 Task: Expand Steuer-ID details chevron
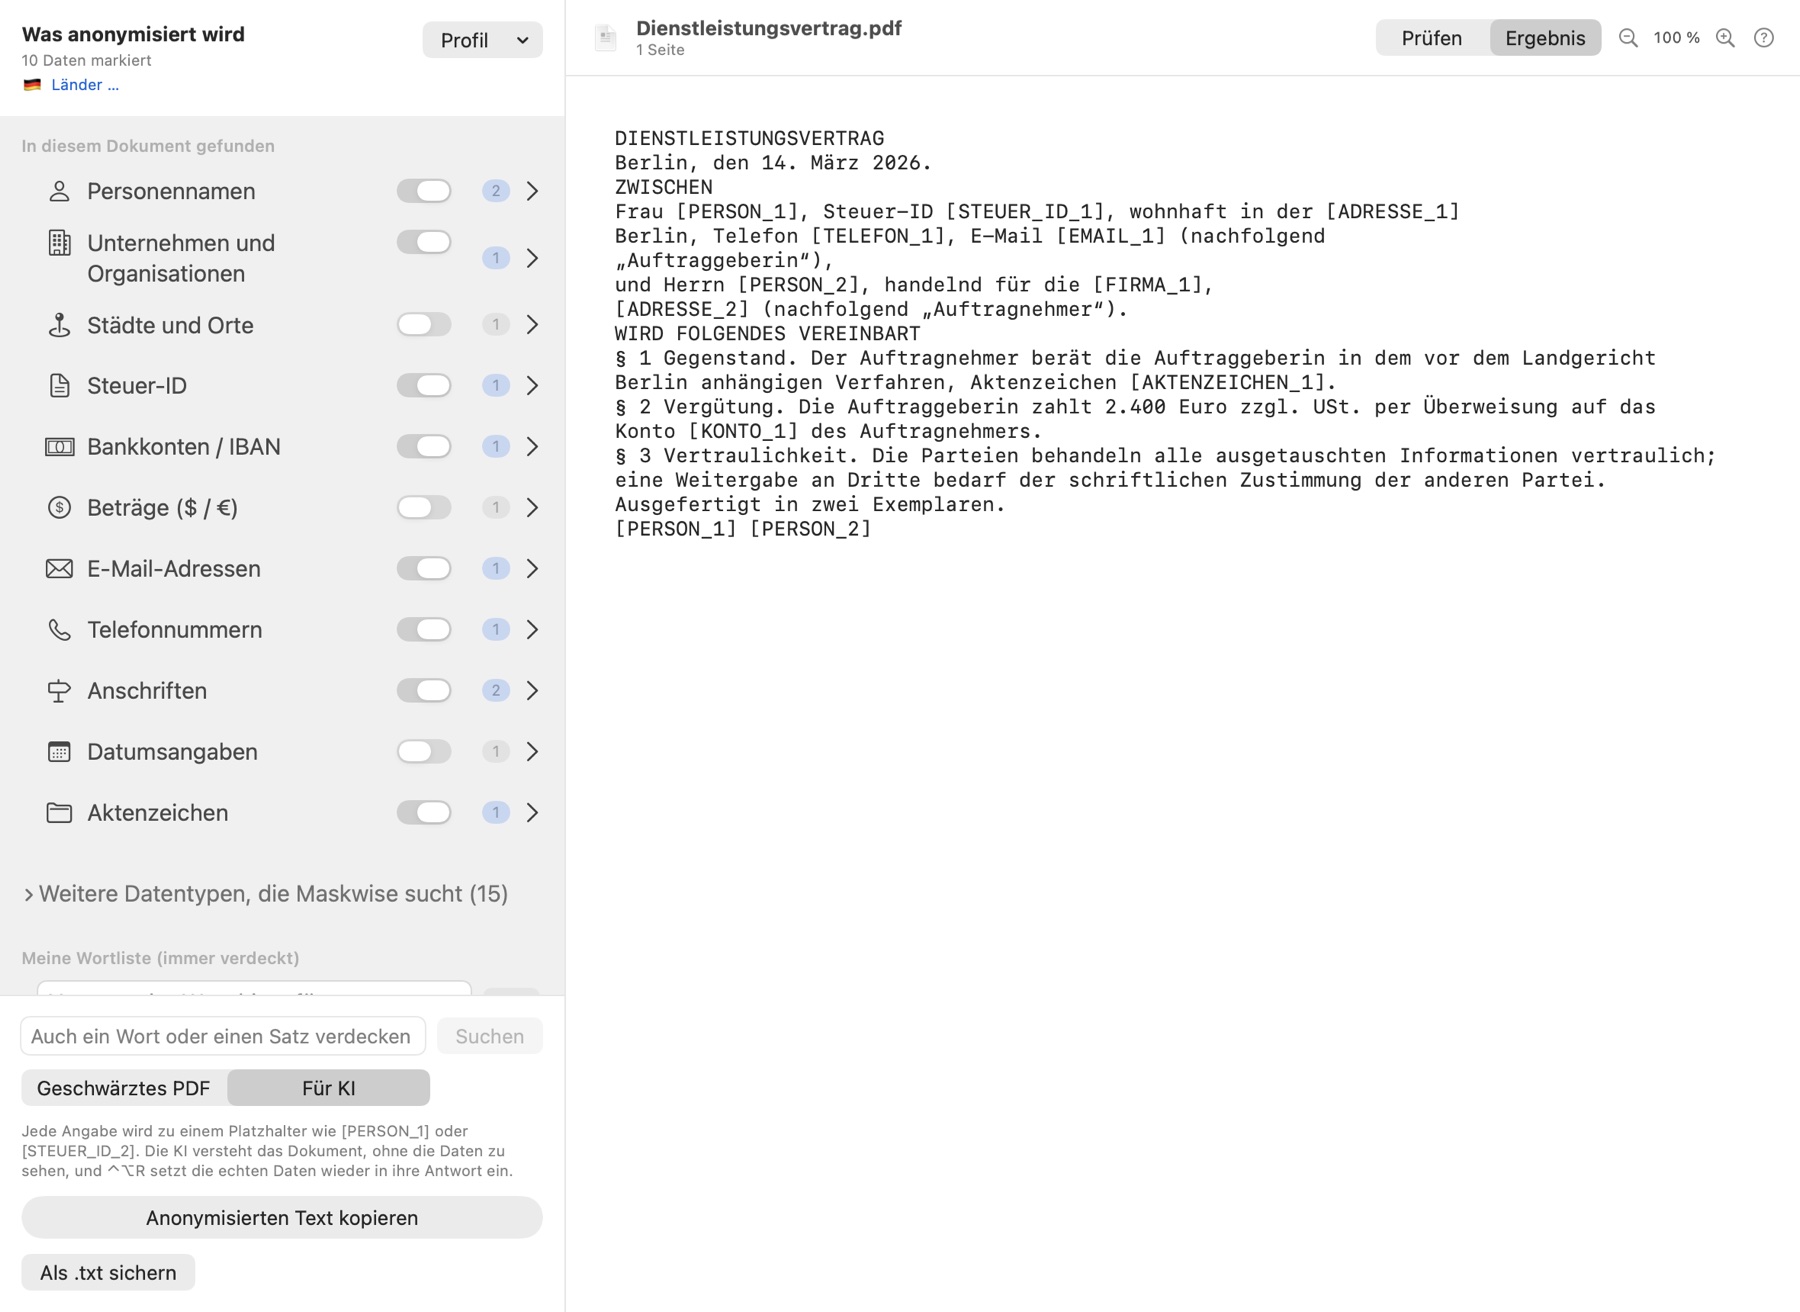(x=532, y=386)
